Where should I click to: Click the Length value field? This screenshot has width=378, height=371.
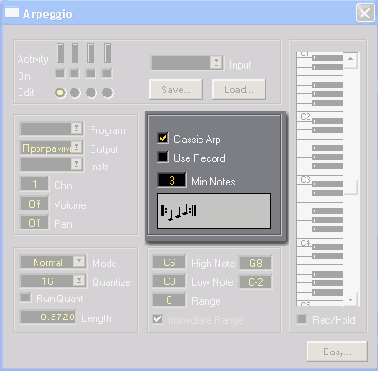[x=48, y=317]
